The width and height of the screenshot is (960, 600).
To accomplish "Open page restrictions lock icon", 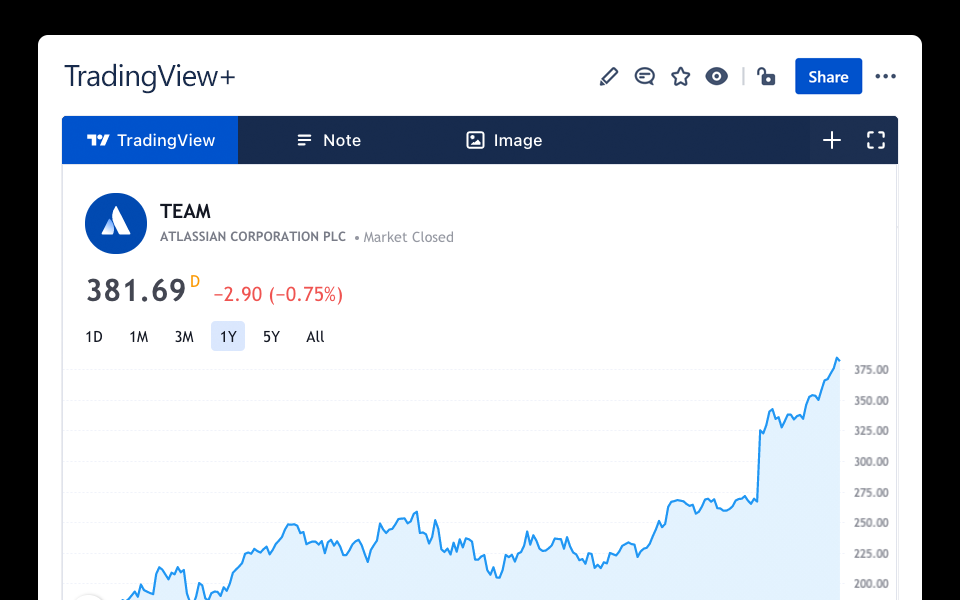I will tap(767, 77).
